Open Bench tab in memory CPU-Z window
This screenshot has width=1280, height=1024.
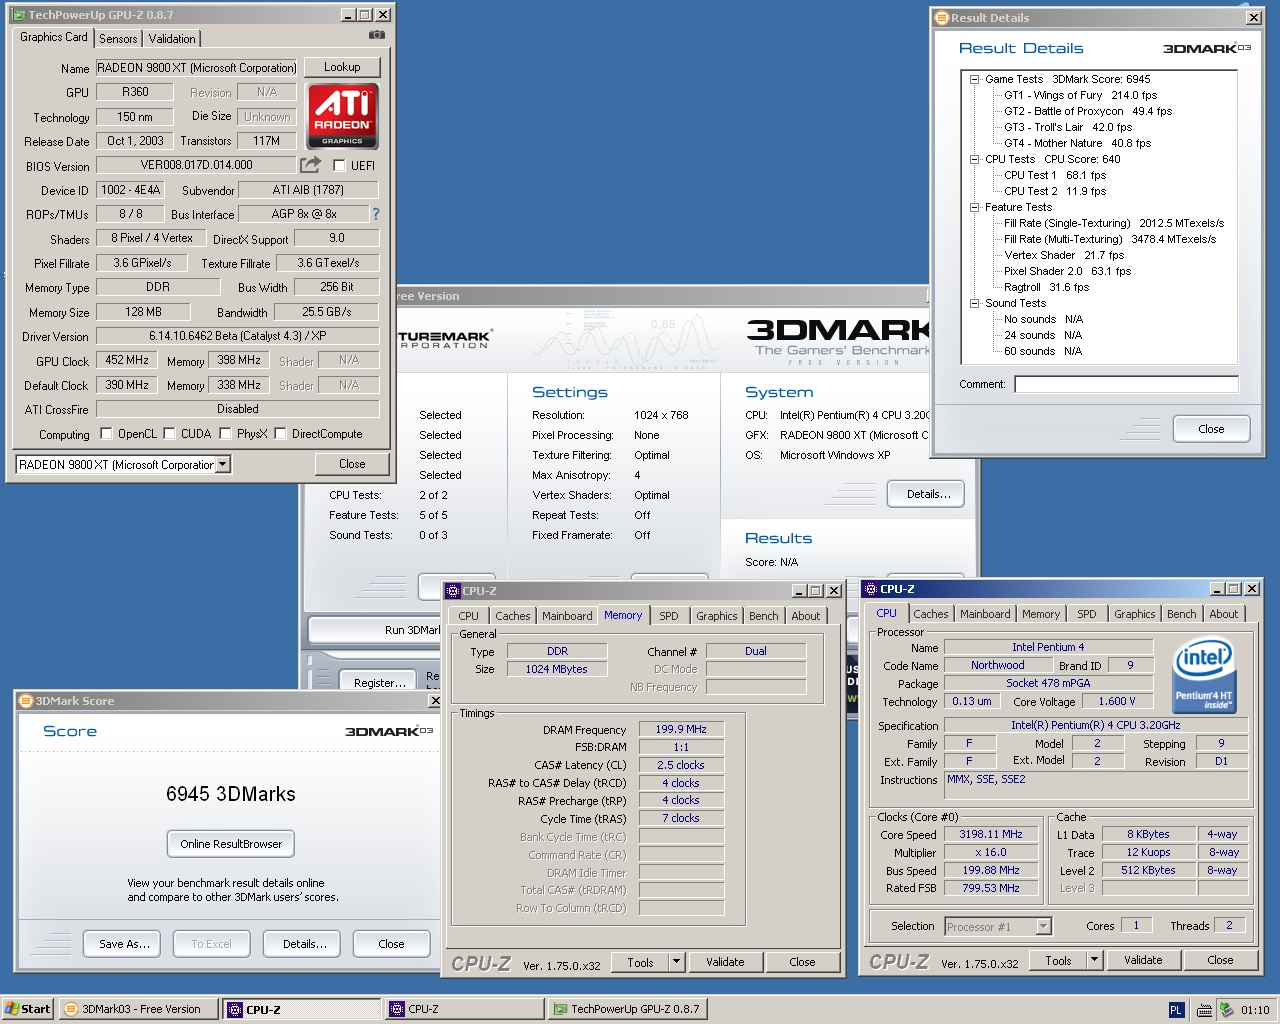click(764, 616)
